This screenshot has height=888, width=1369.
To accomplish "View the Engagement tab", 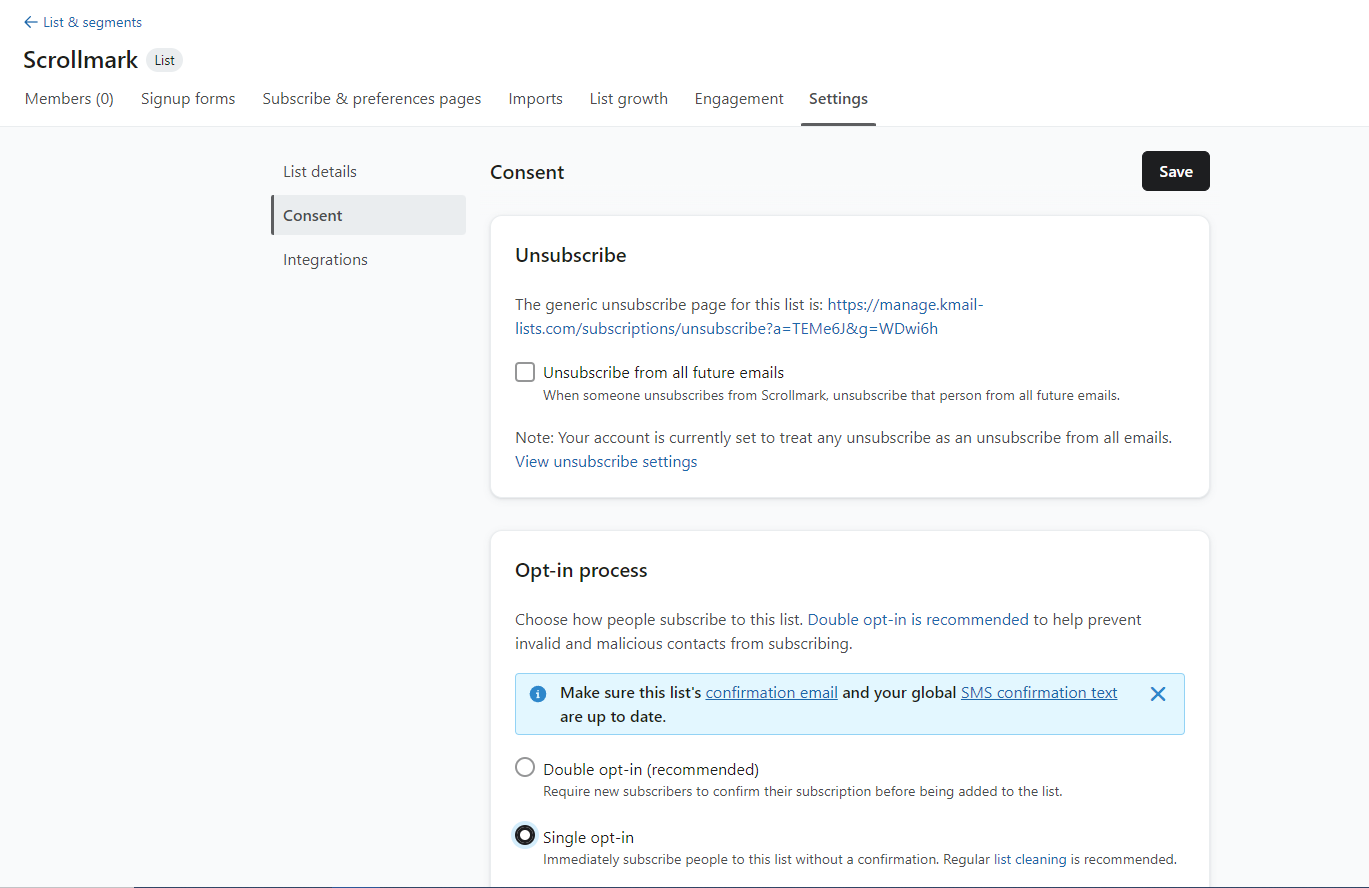I will pos(739,99).
